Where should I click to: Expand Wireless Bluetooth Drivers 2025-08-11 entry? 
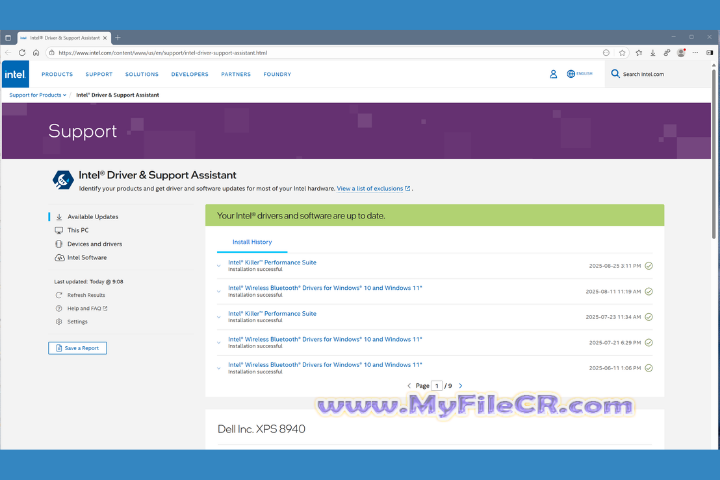(219, 291)
